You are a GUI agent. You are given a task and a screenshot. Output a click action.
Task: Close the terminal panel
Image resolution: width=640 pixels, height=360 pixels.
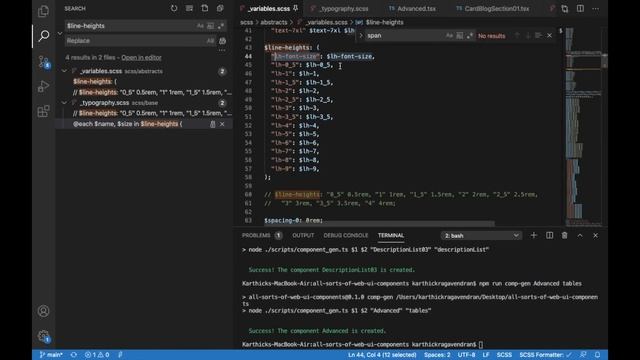(596, 236)
